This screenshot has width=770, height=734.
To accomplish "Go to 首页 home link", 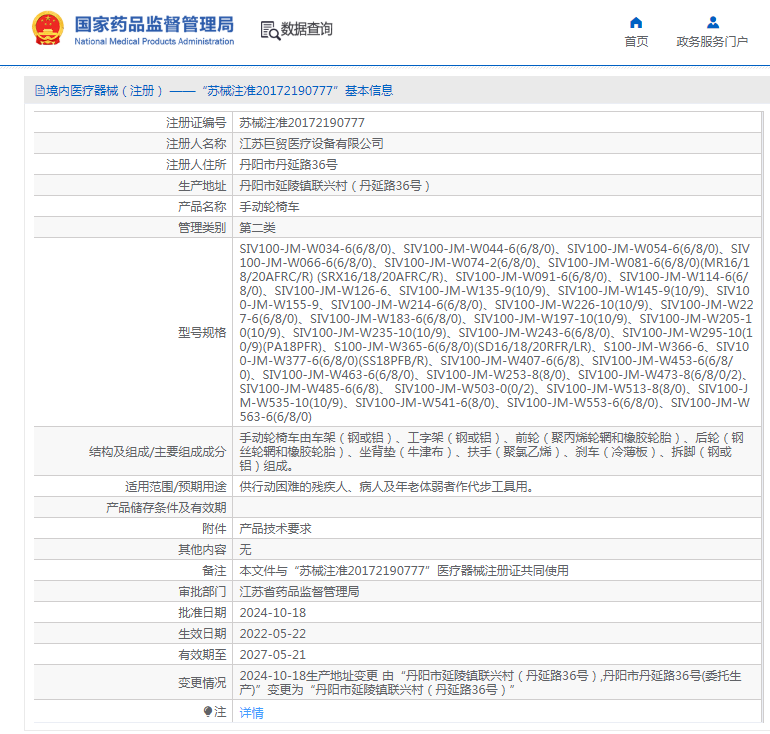I will coord(636,42).
